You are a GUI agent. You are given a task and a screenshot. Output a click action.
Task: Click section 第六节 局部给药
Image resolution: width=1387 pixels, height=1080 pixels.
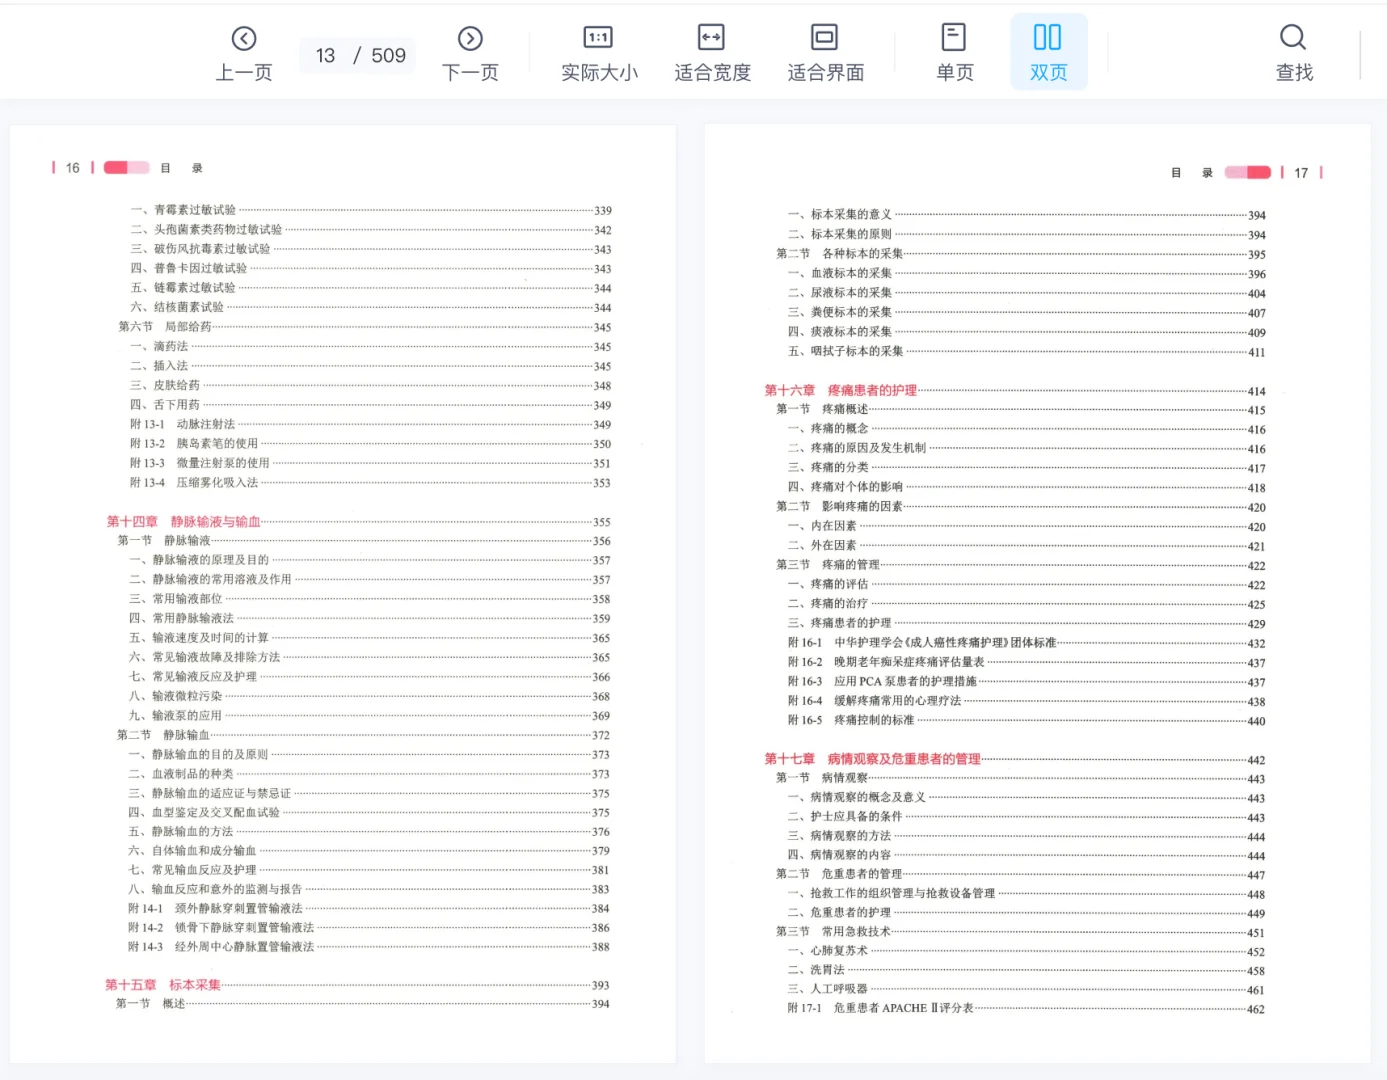pyautogui.click(x=165, y=327)
